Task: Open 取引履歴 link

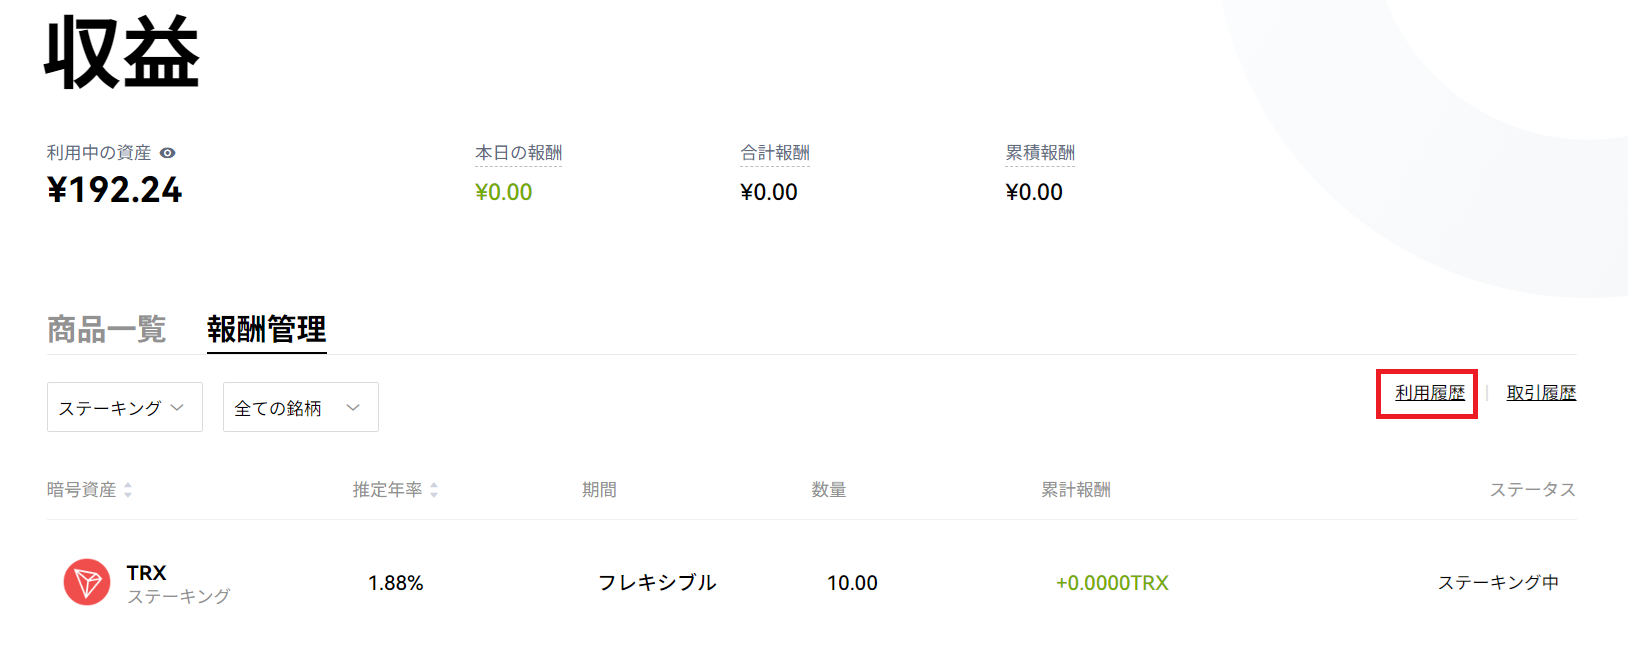Action: [x=1541, y=393]
